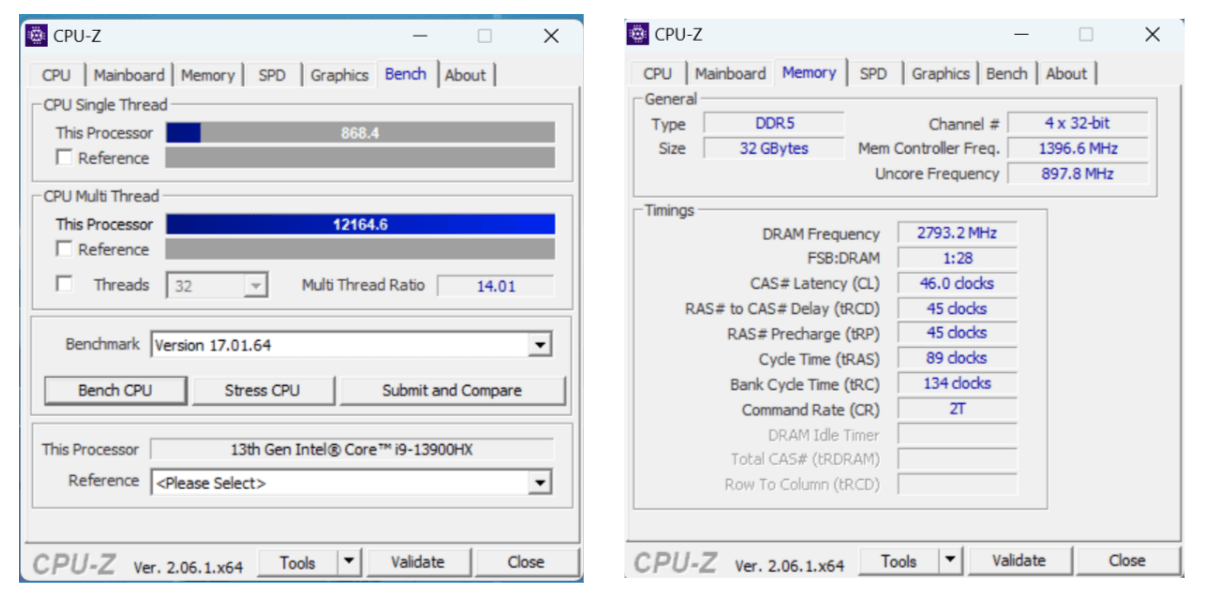Image resolution: width=1206 pixels, height=600 pixels.
Task: Click Validate in the Memory window
Action: (x=1018, y=561)
